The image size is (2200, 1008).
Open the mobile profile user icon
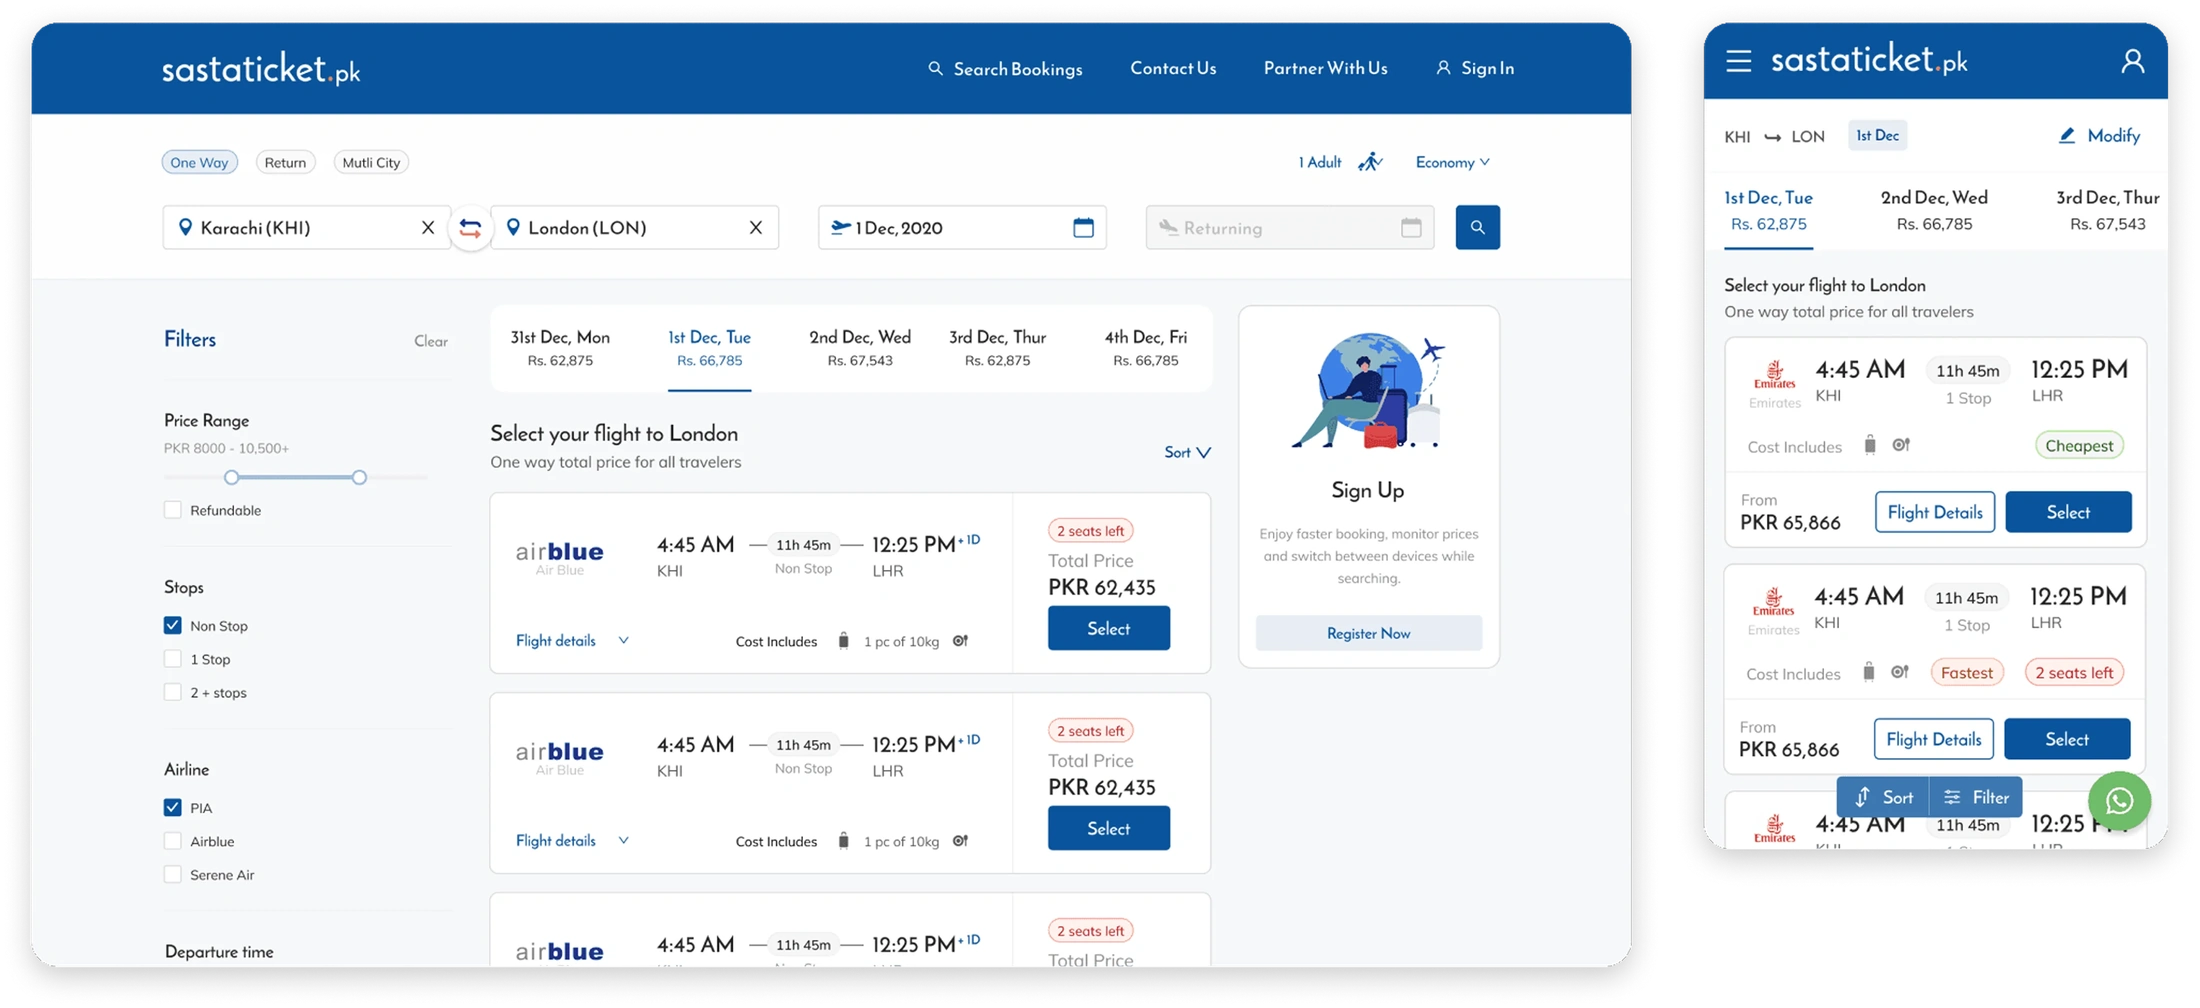coord(2133,61)
